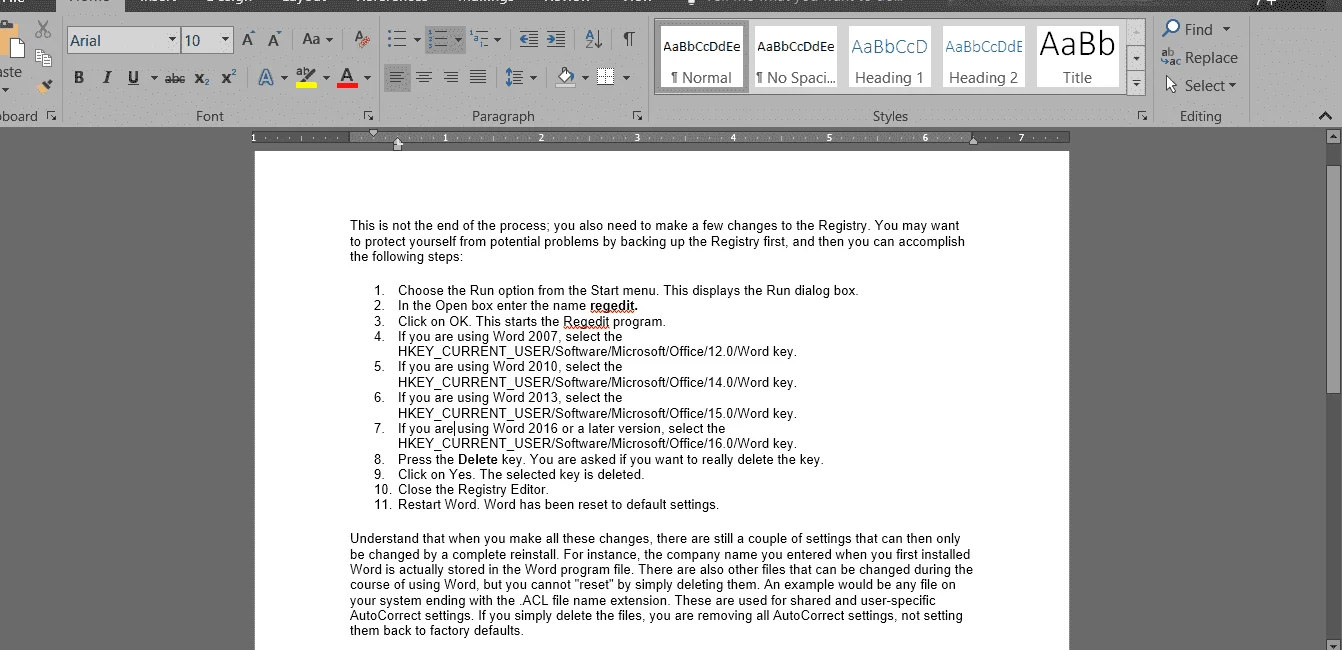
Task: Open line and paragraph spacing
Action: pyautogui.click(x=515, y=78)
